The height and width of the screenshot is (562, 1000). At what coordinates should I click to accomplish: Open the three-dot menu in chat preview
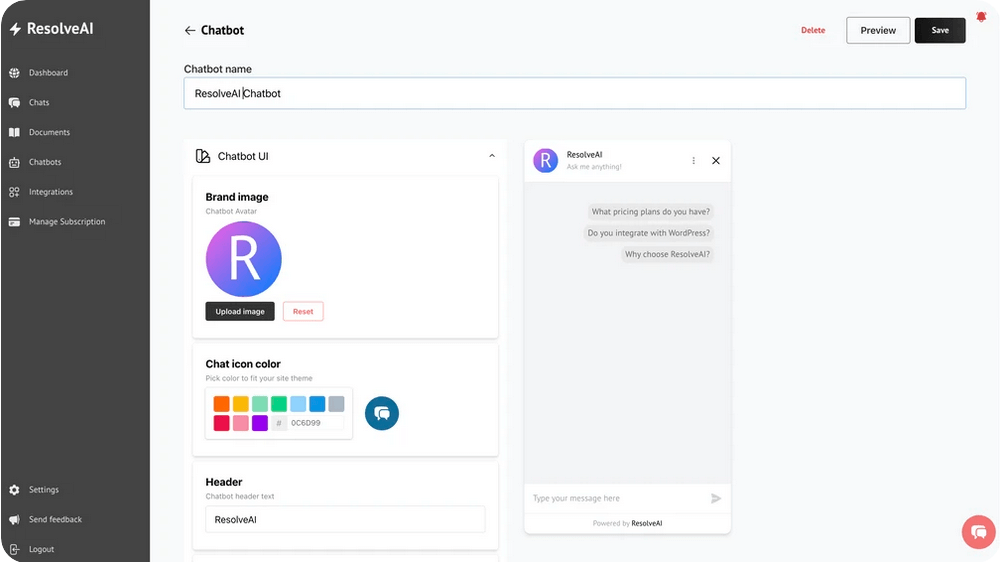(x=694, y=160)
